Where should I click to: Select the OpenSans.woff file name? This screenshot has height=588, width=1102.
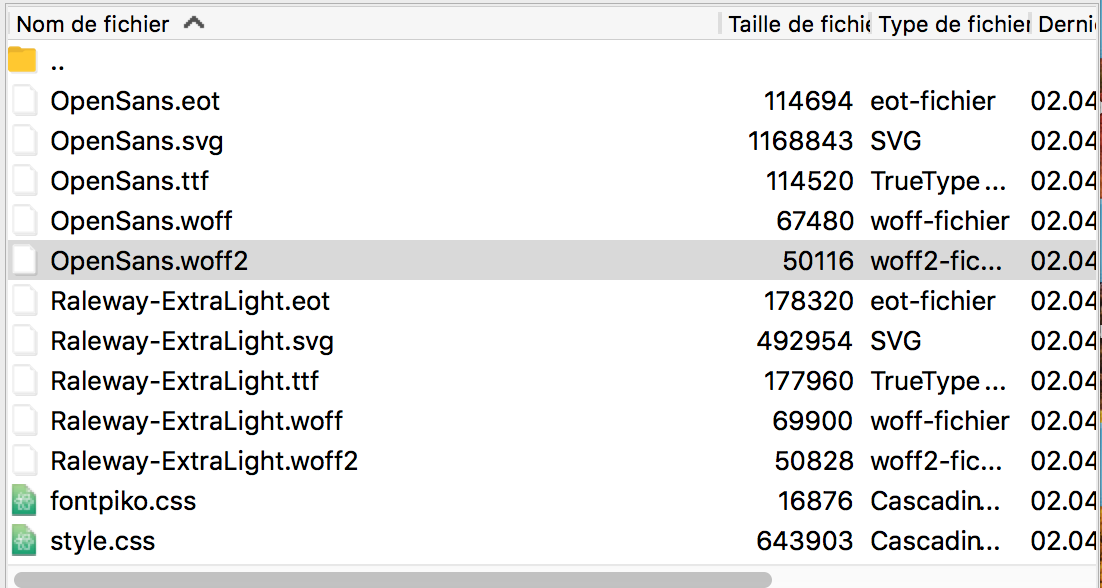(x=141, y=221)
